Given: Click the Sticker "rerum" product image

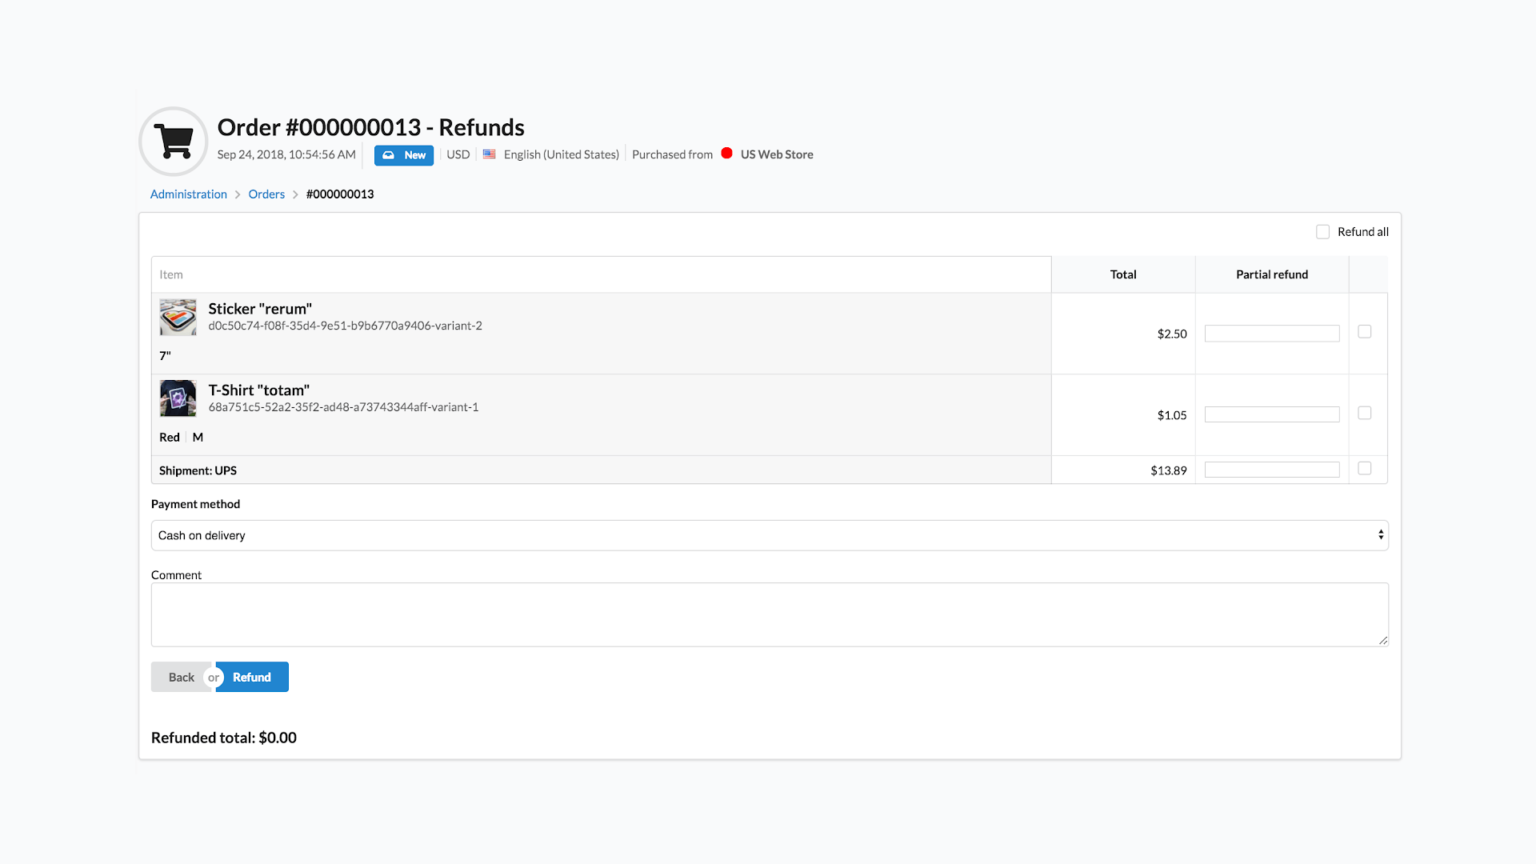Looking at the screenshot, I should [177, 317].
